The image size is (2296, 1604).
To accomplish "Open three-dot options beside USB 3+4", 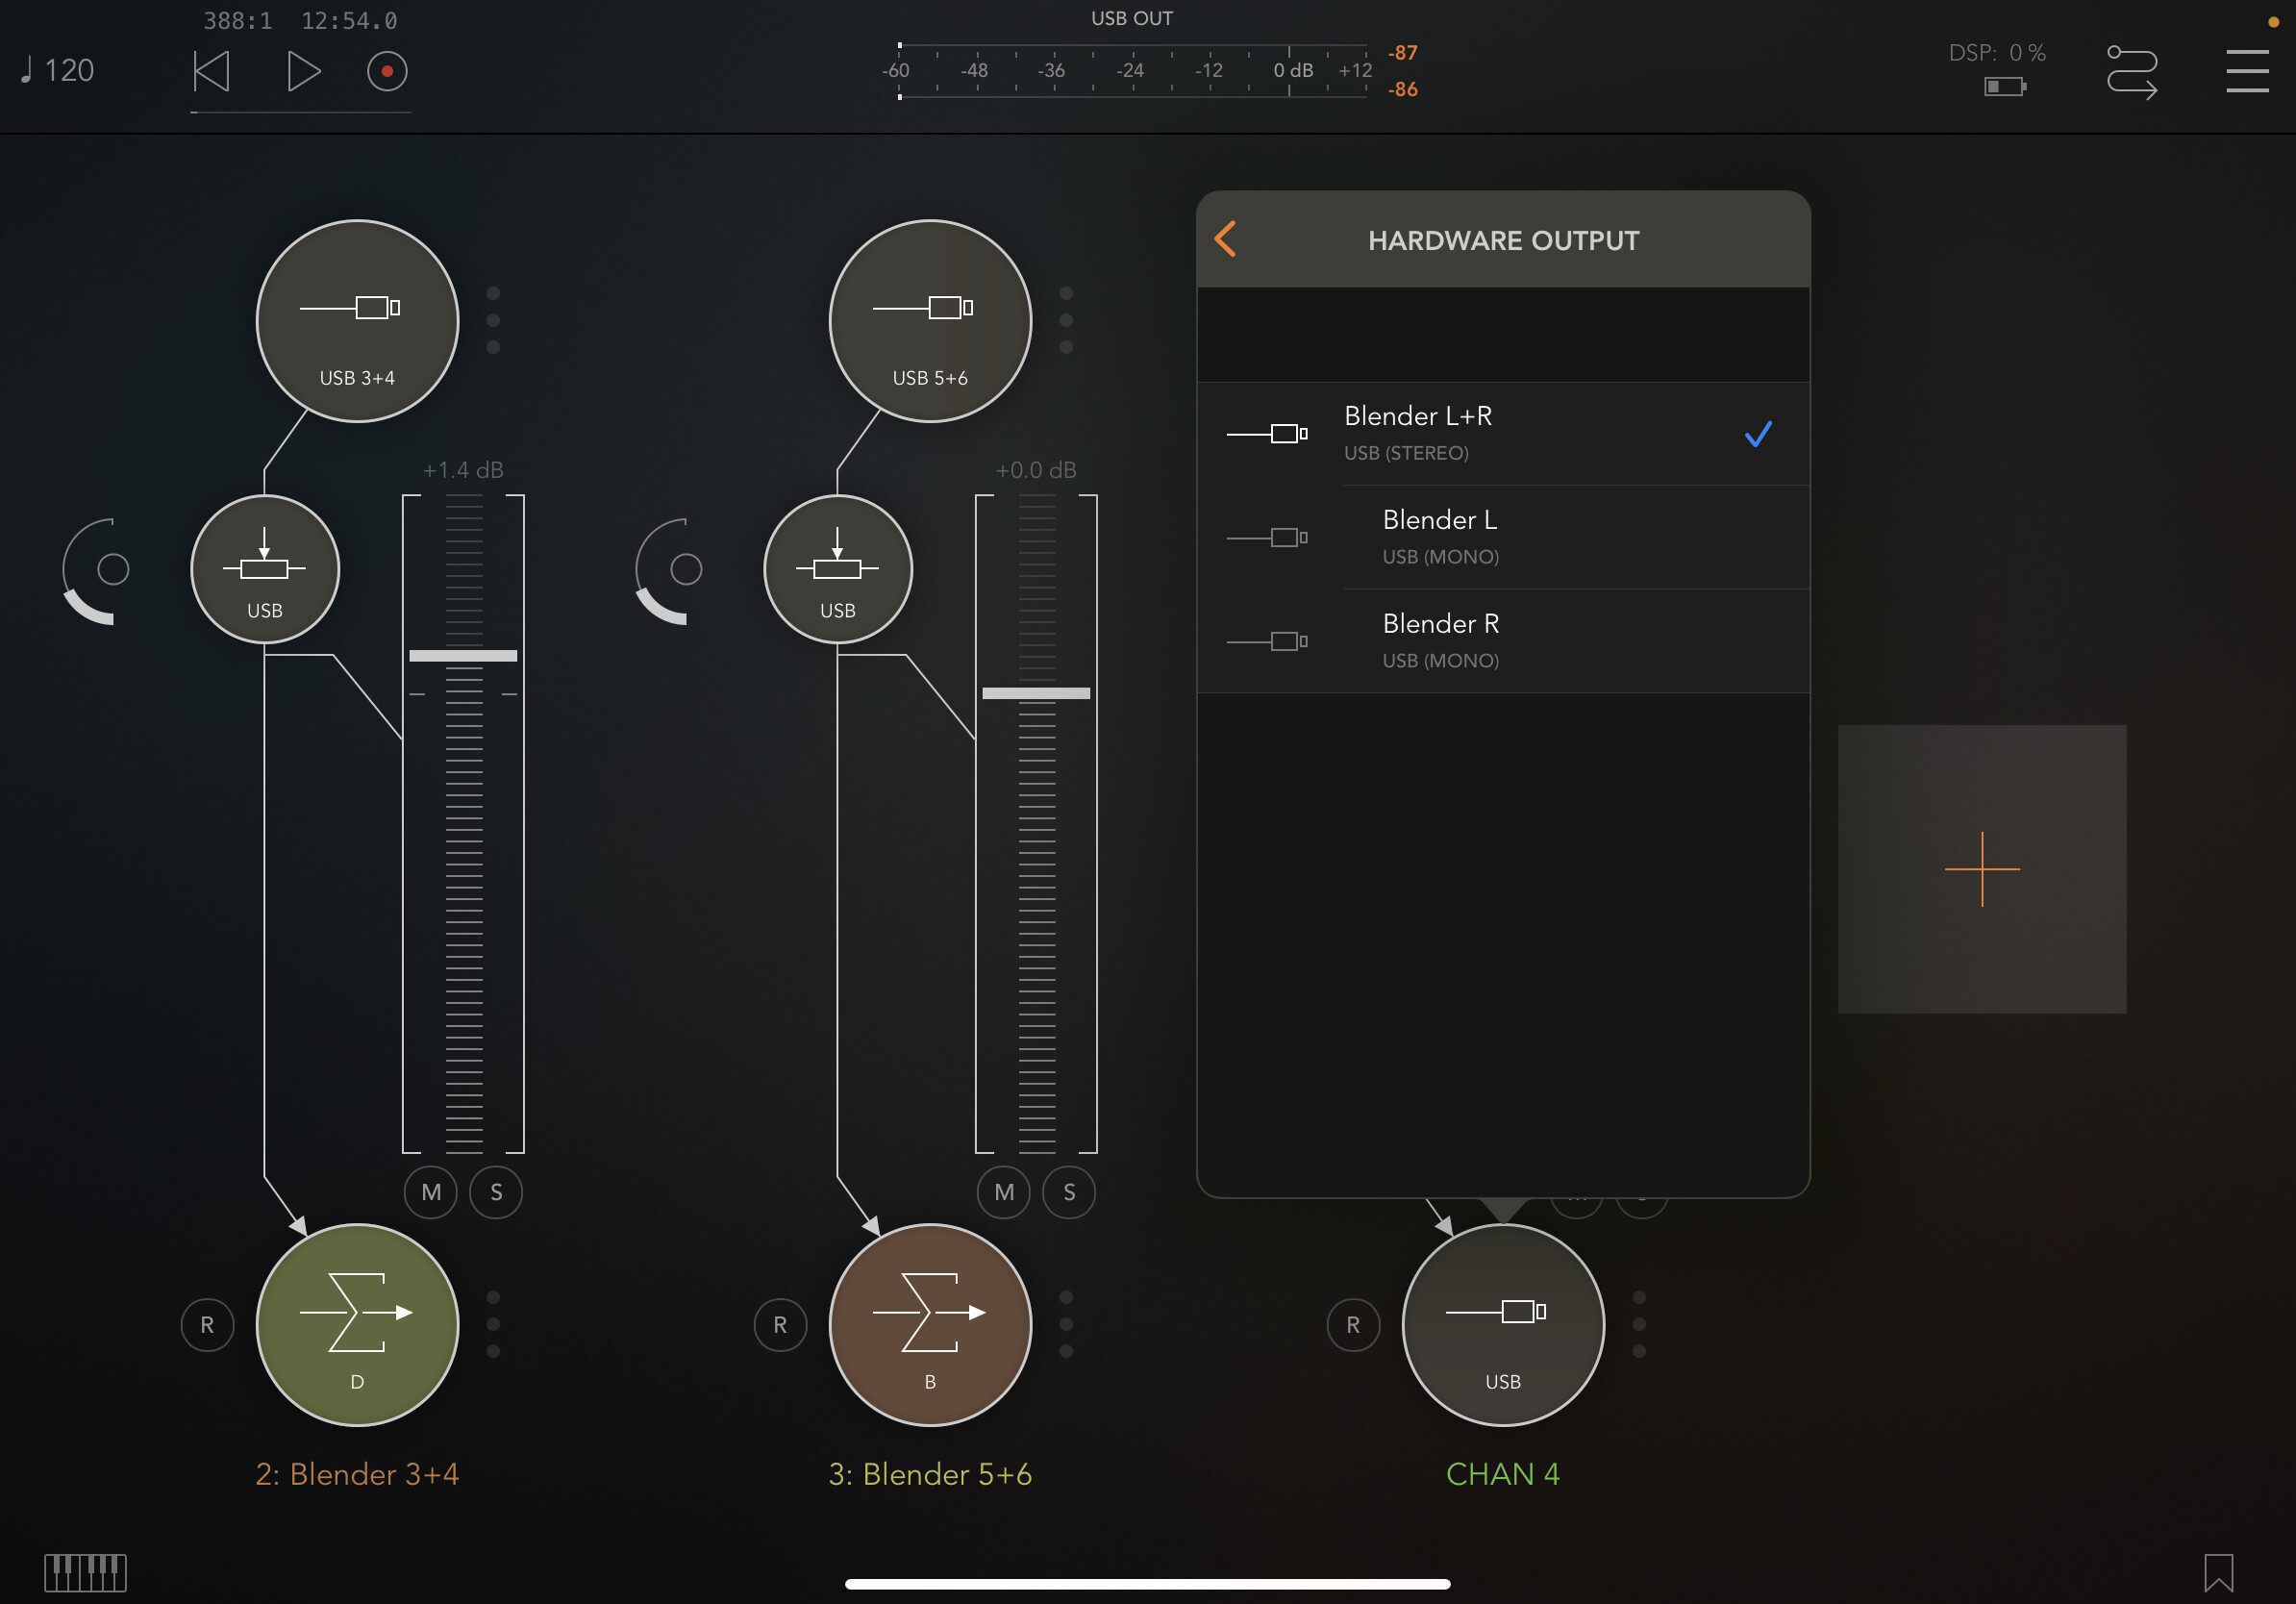I will 493,320.
